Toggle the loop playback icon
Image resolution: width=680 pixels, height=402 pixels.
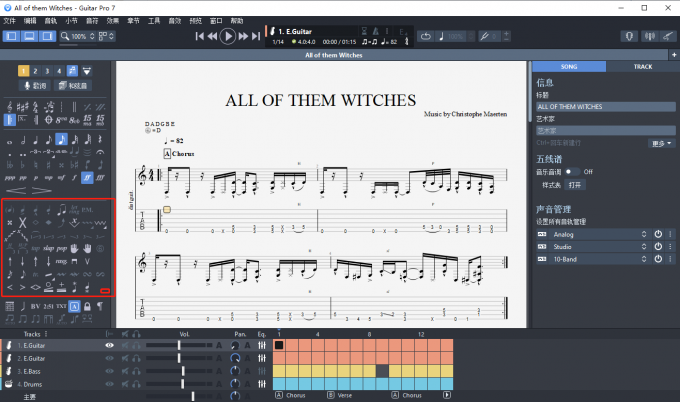(x=426, y=36)
